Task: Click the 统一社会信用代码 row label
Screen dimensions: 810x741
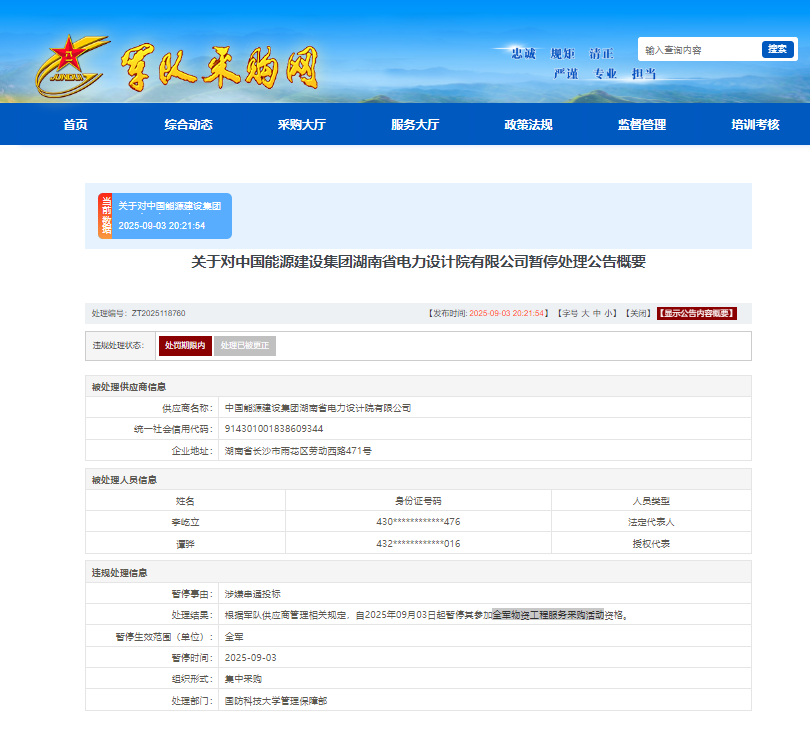Action: [173, 429]
